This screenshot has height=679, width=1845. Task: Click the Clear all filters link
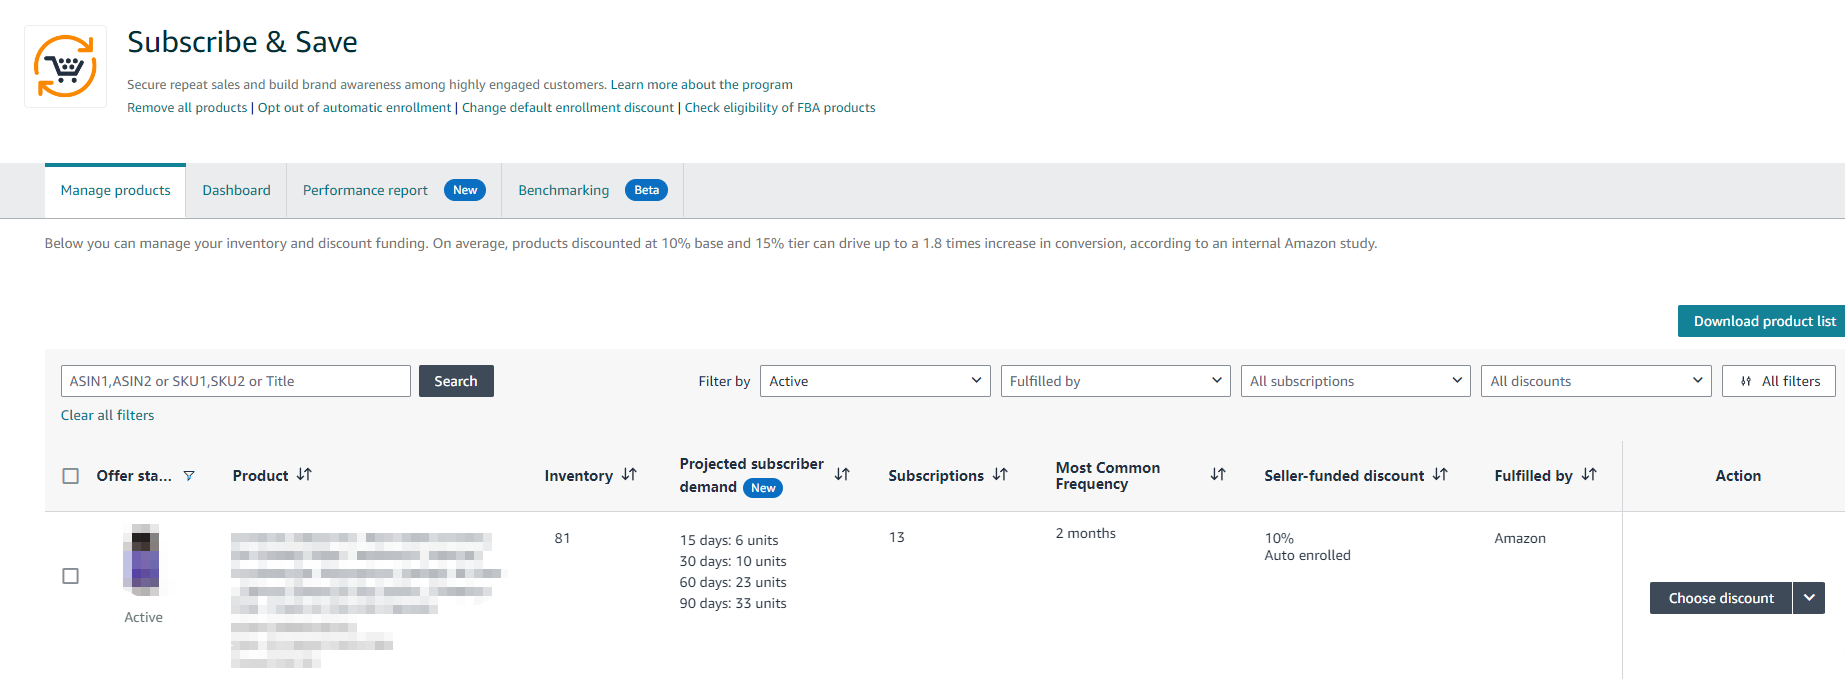point(108,415)
